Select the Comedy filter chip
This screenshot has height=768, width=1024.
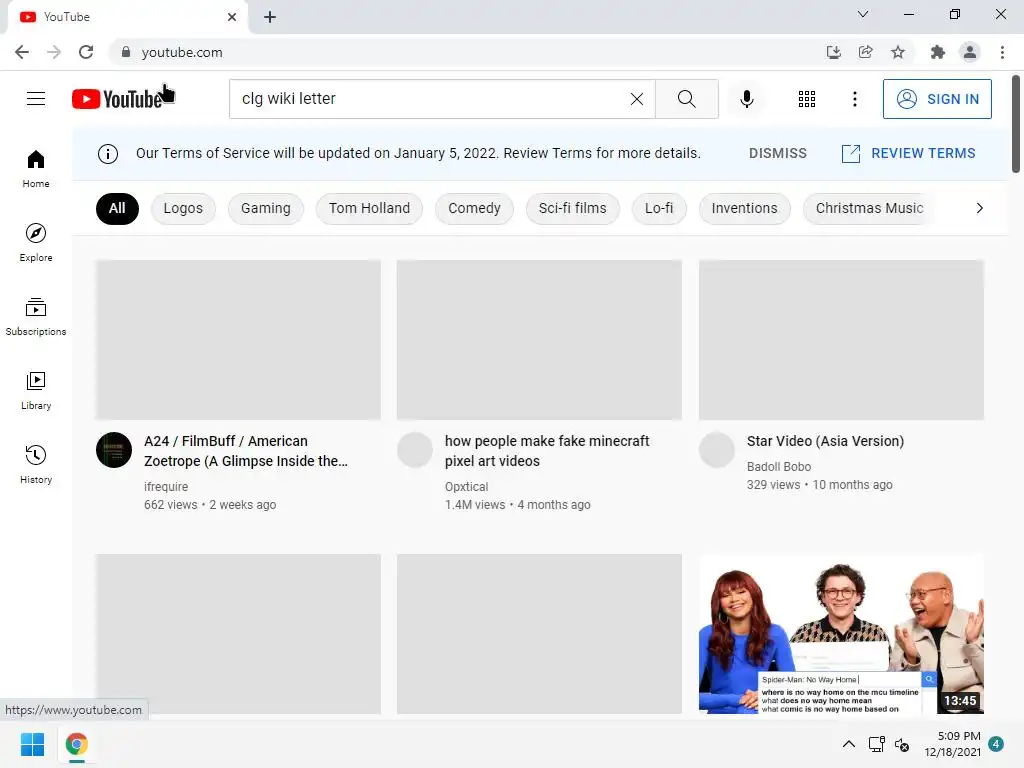(x=474, y=208)
